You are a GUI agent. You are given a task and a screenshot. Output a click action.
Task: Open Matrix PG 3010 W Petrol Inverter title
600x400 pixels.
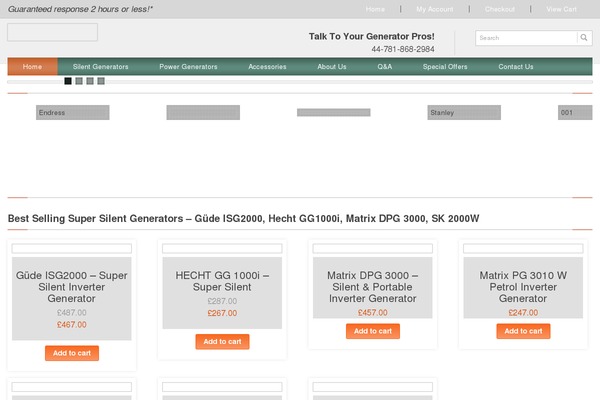pyautogui.click(x=523, y=287)
